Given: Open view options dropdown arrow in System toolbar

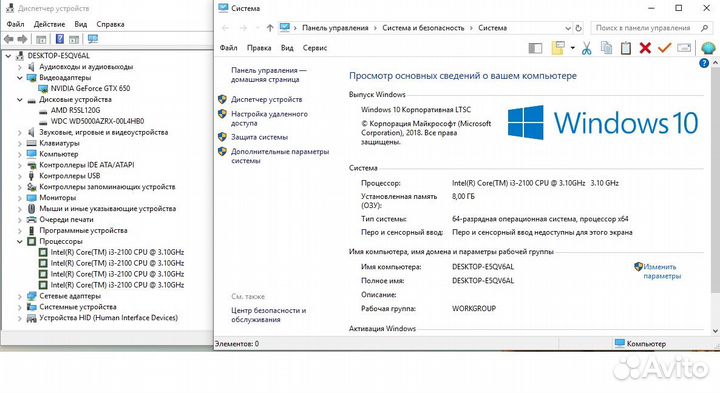Looking at the screenshot, I should [573, 48].
